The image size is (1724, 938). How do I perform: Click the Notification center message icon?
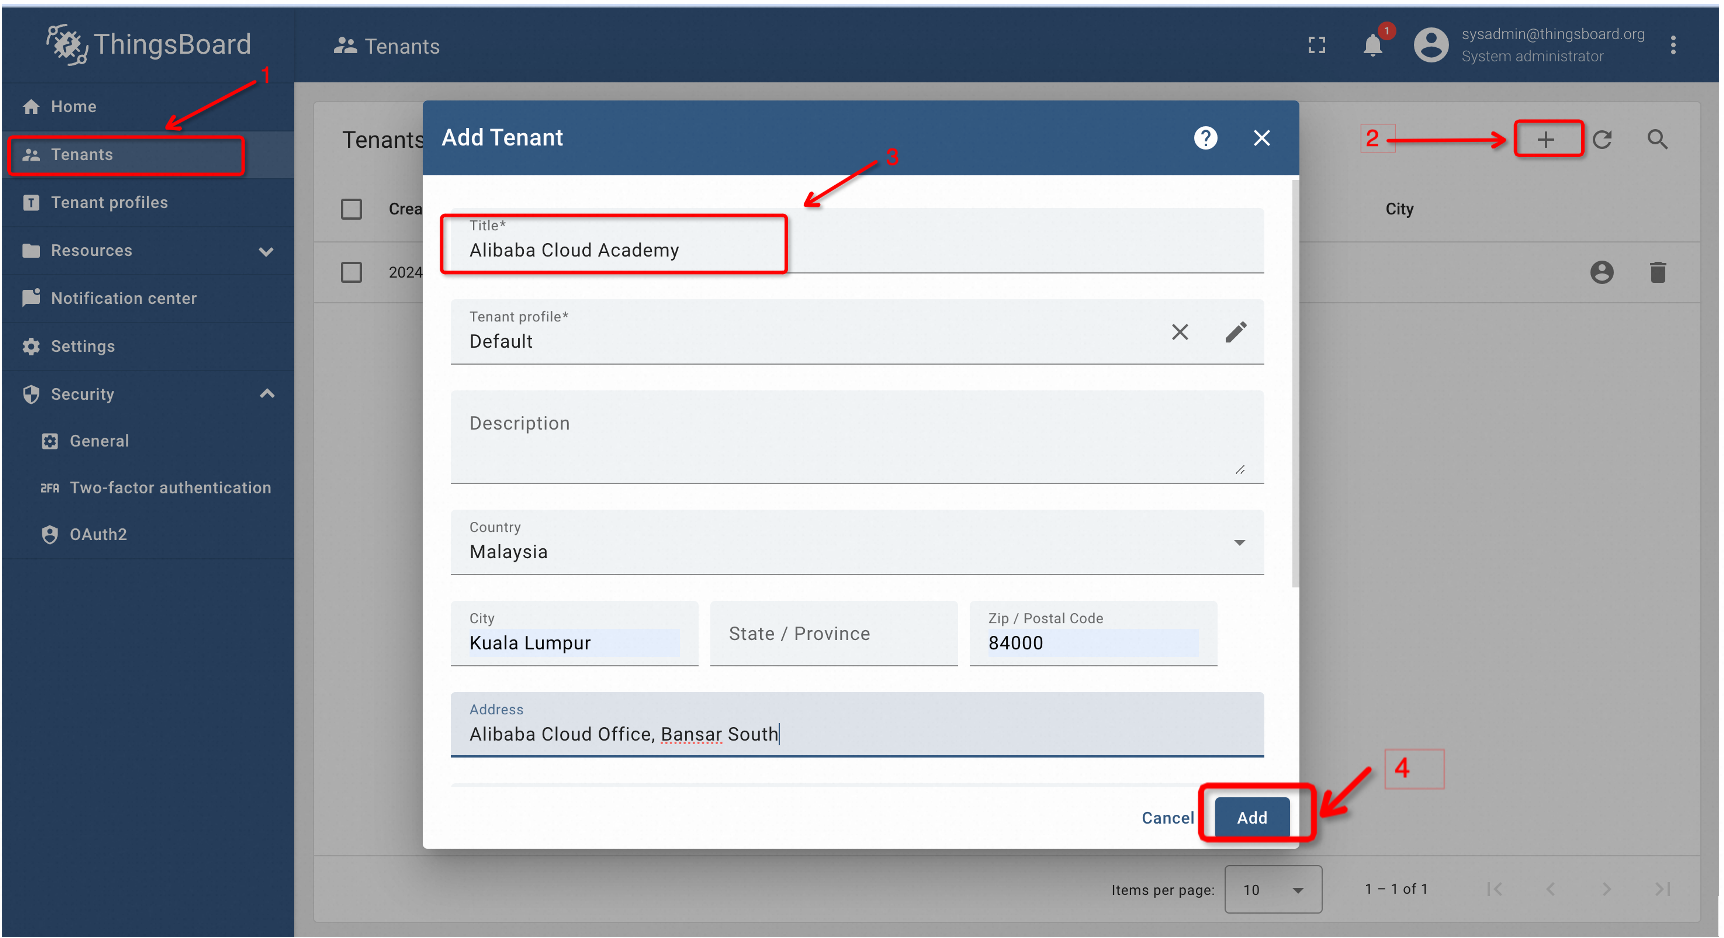[31, 298]
